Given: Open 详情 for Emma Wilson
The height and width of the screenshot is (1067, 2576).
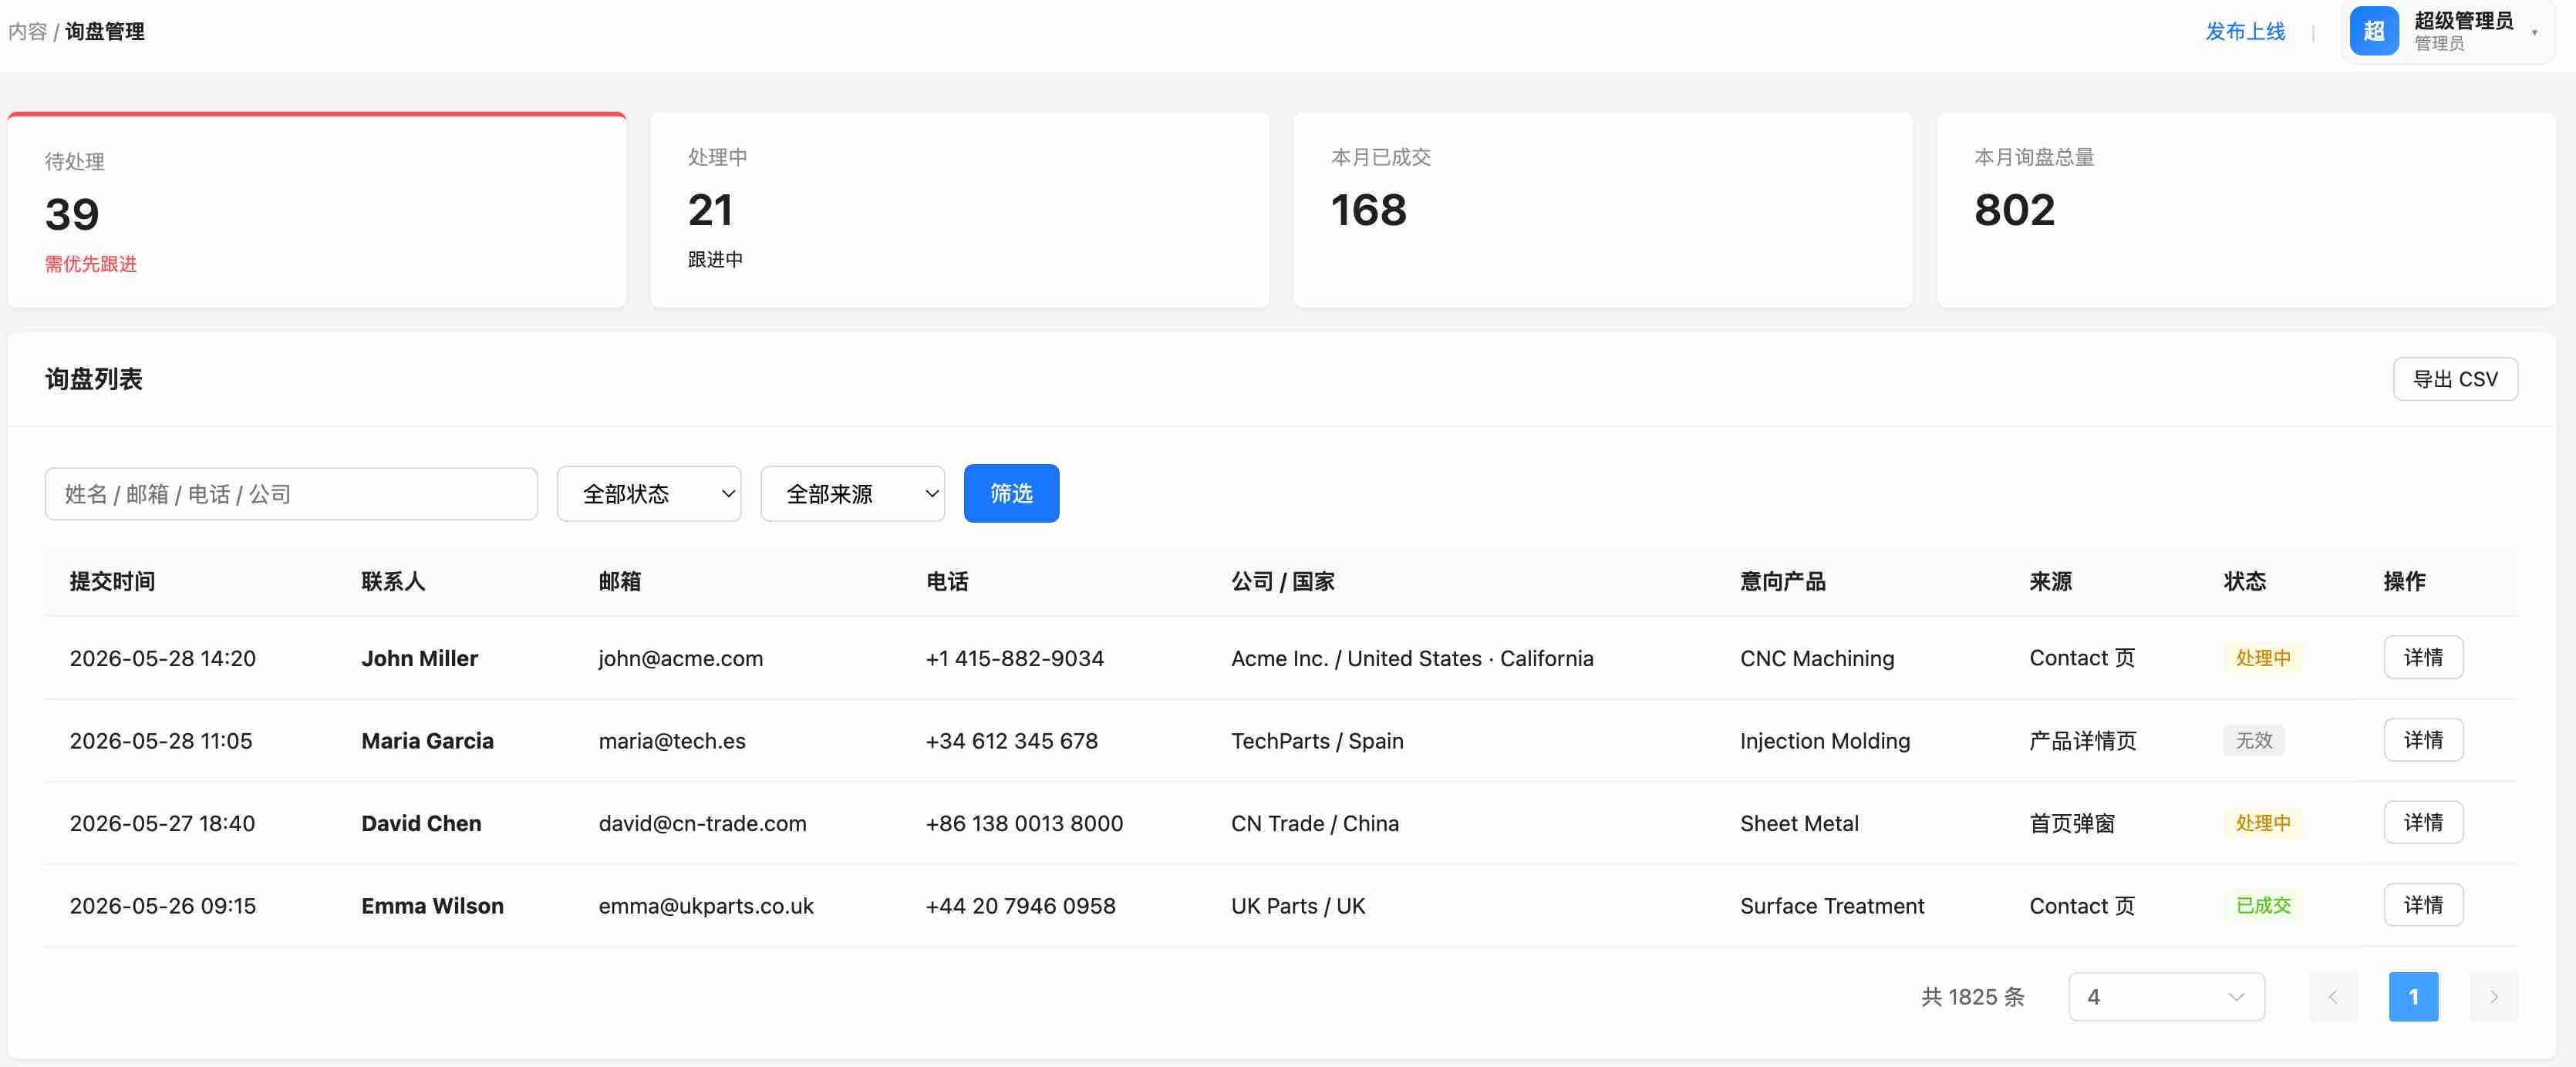Looking at the screenshot, I should (x=2423, y=905).
